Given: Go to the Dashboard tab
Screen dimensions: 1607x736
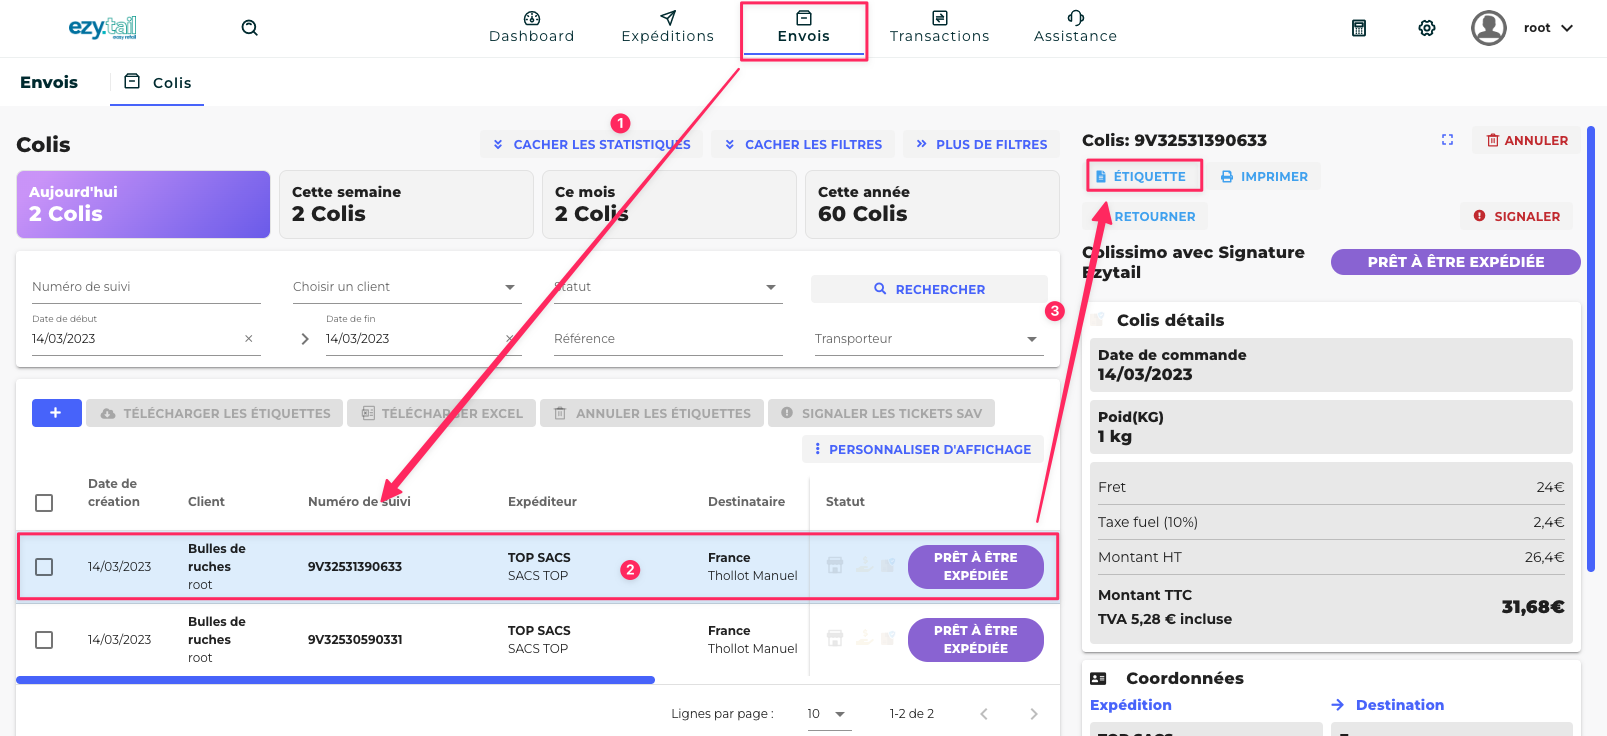Looking at the screenshot, I should pos(532,28).
